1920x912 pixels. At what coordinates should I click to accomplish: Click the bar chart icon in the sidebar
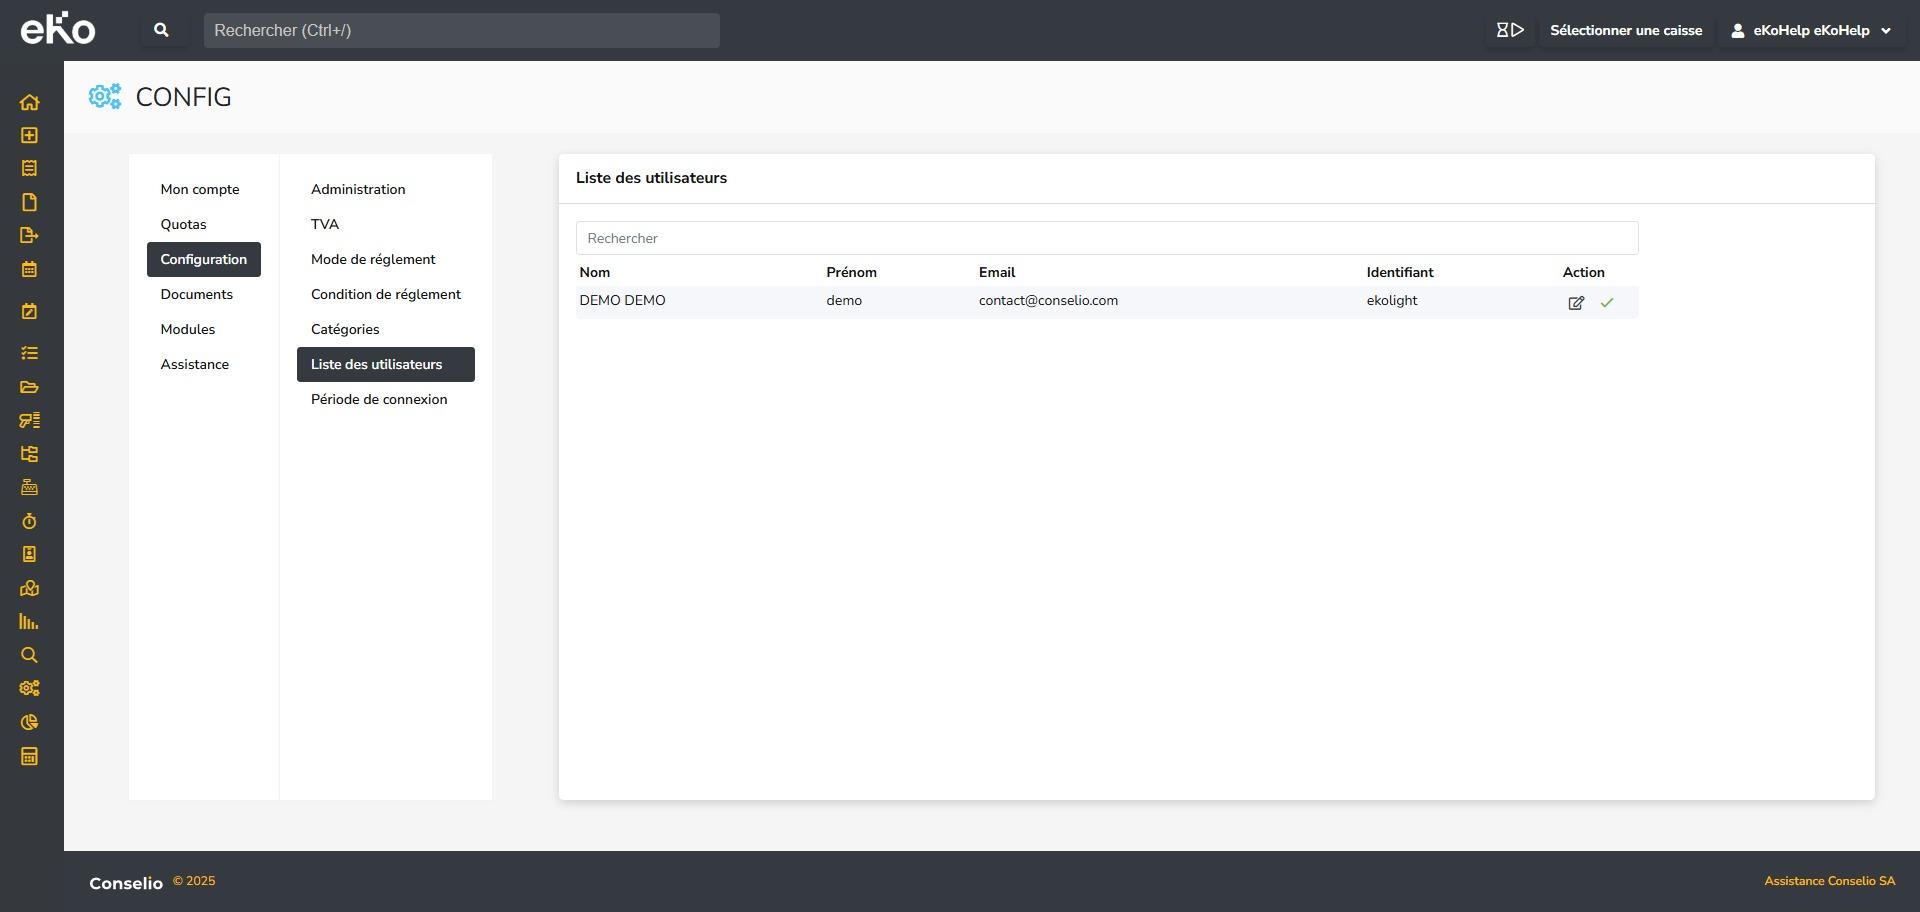click(x=29, y=622)
